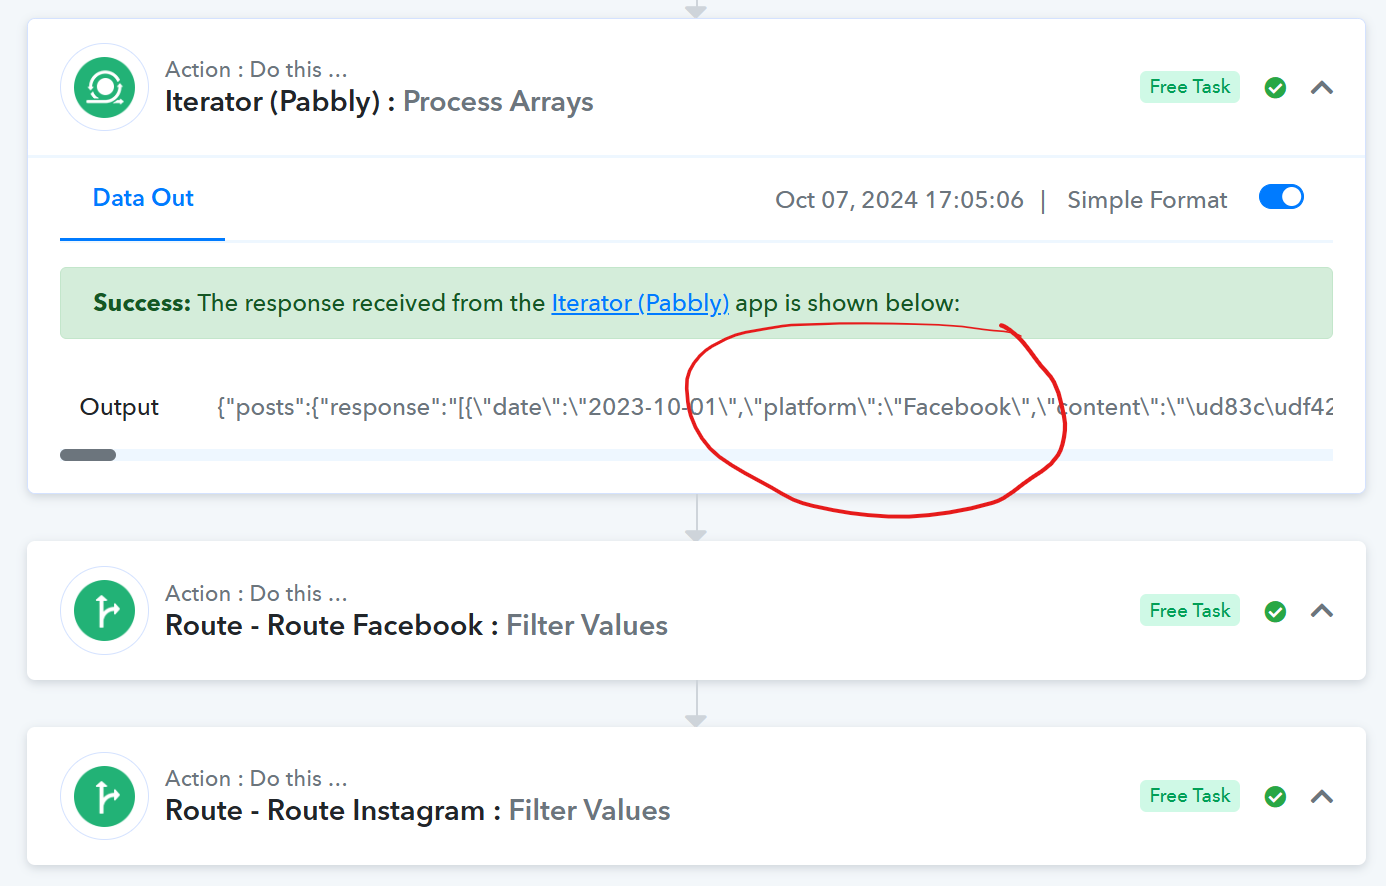
Task: Click the Route Instagram router icon
Action: tap(104, 796)
